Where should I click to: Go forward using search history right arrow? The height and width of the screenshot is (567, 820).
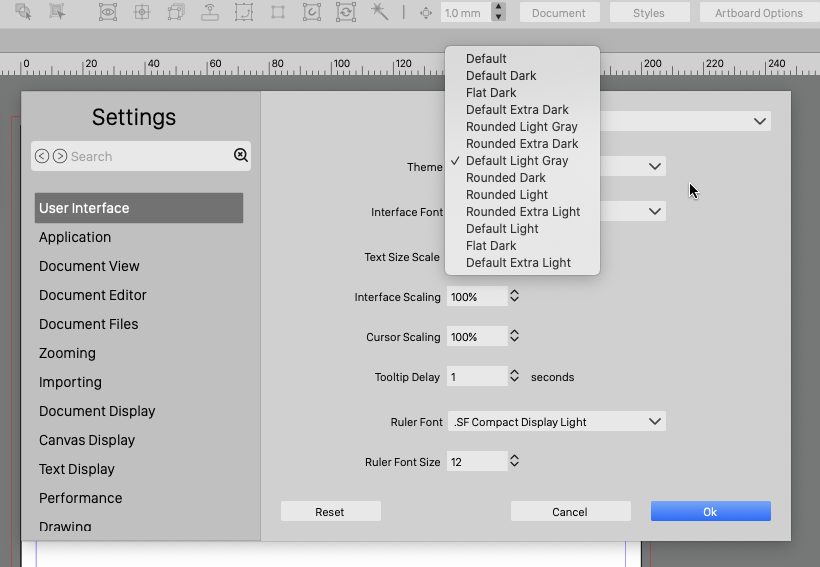[x=60, y=156]
